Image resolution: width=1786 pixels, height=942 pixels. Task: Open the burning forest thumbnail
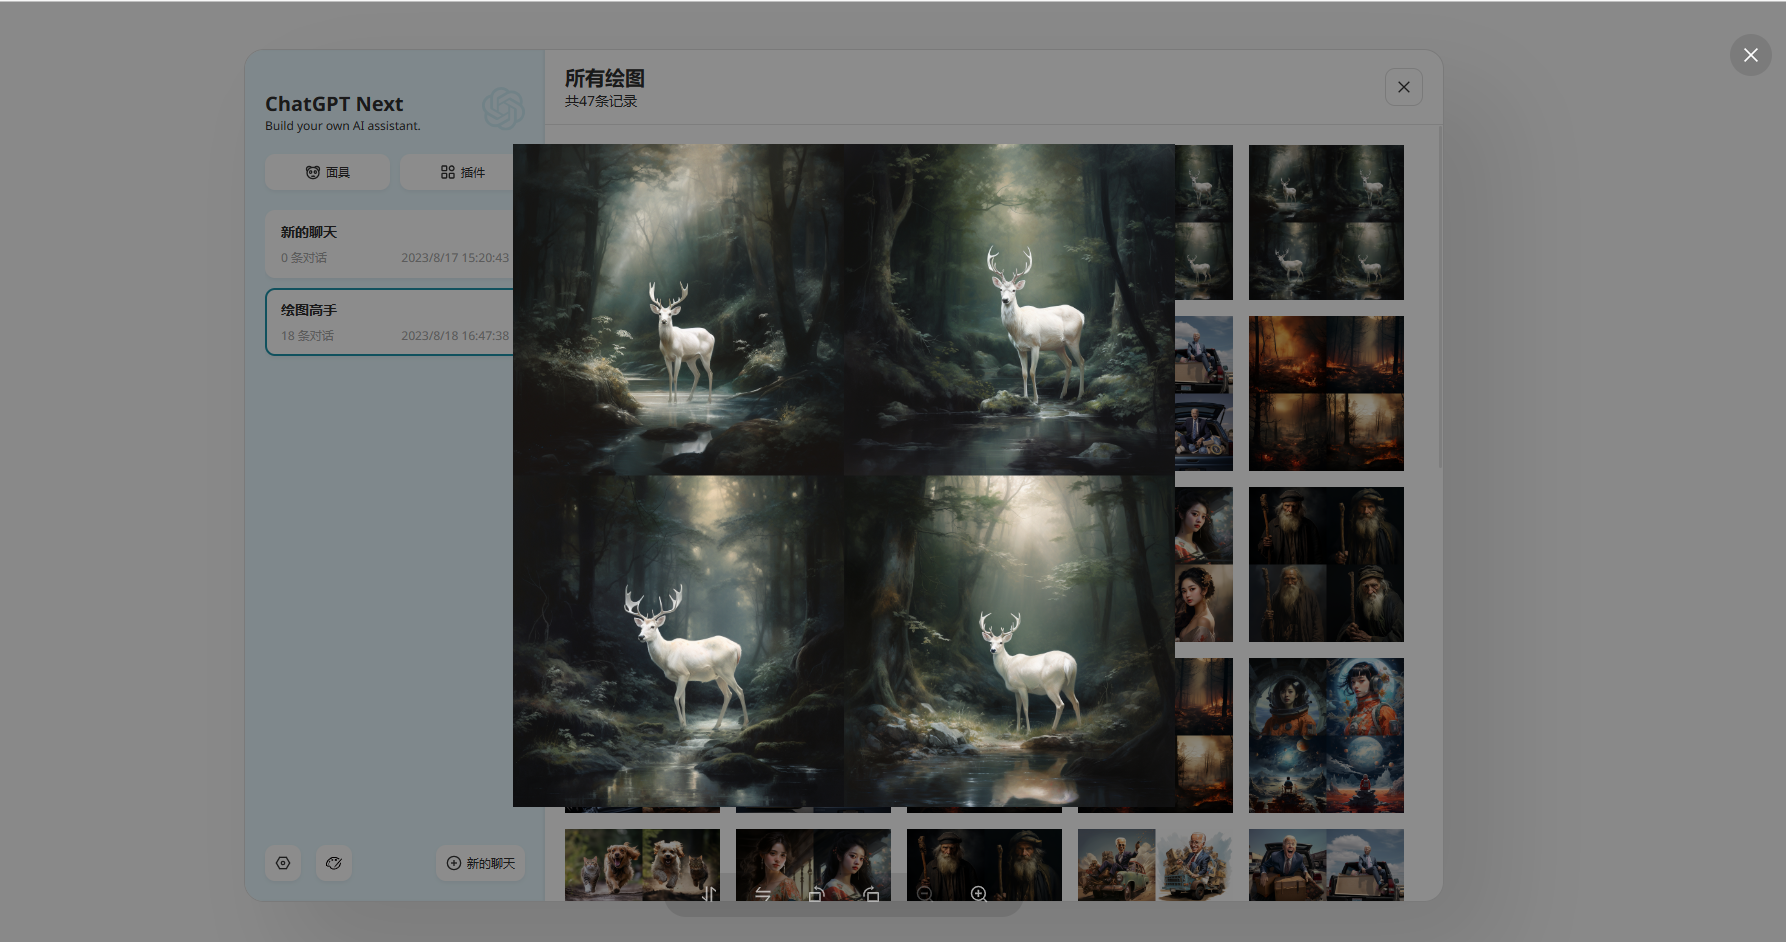point(1326,393)
